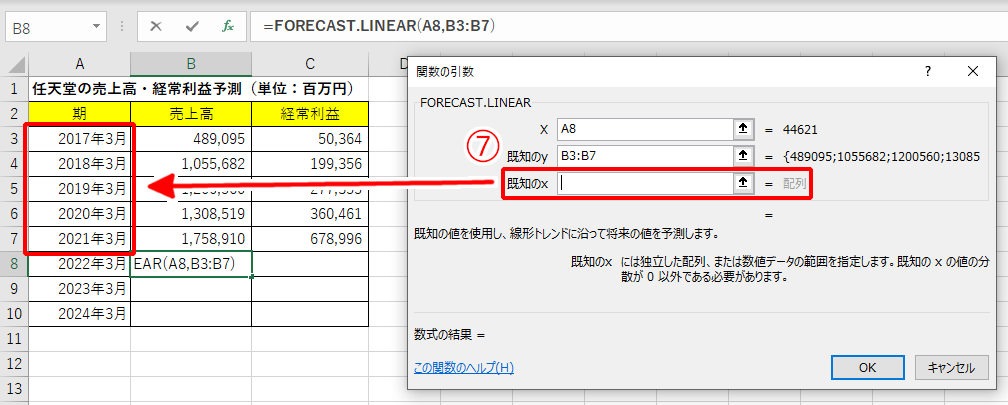Click the キャンセル button

951,368
